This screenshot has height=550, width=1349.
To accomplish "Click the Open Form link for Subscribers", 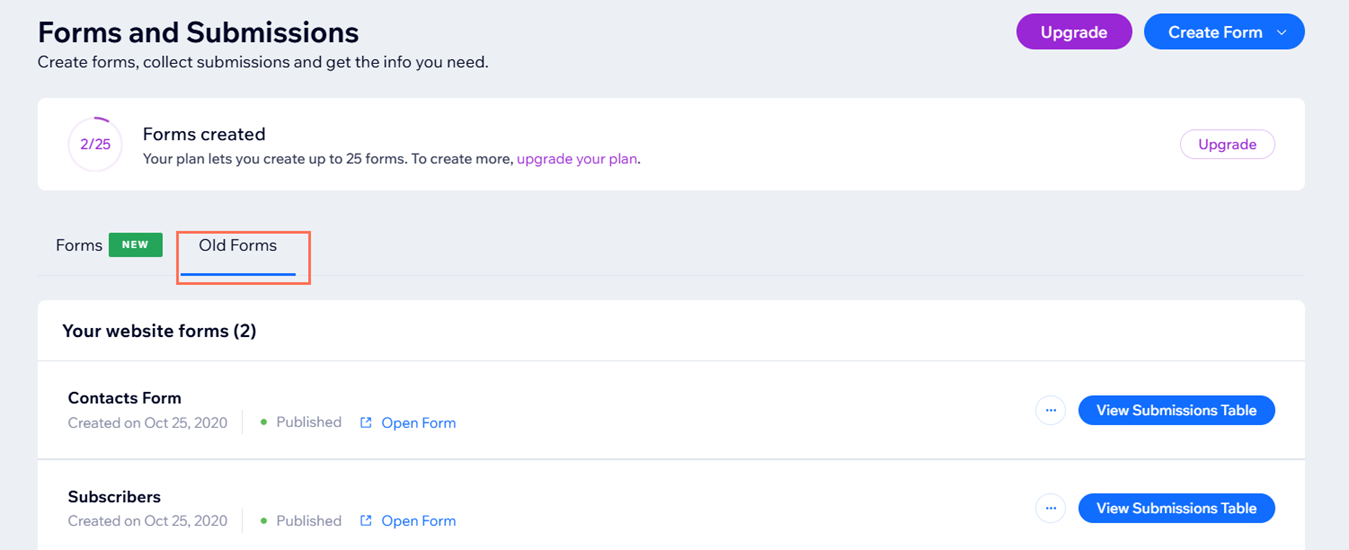I will pyautogui.click(x=418, y=521).
